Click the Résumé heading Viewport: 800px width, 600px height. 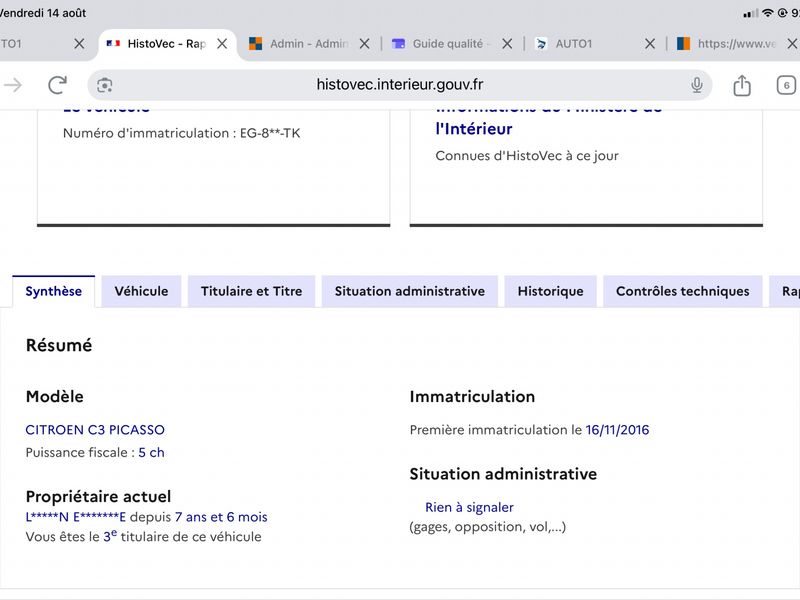59,345
